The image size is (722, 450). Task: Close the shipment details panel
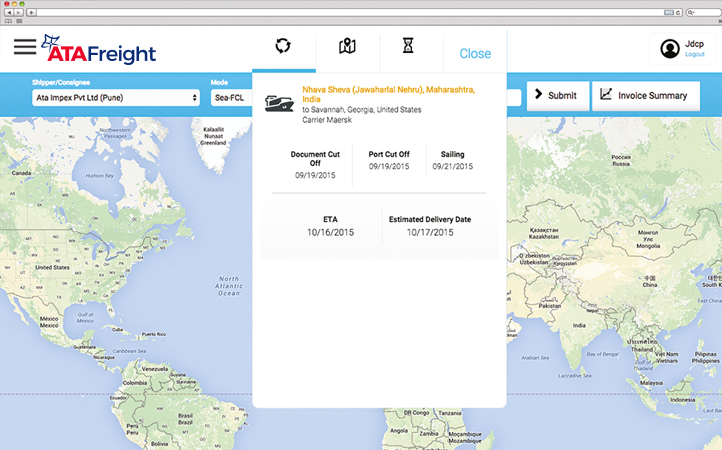pyautogui.click(x=475, y=54)
